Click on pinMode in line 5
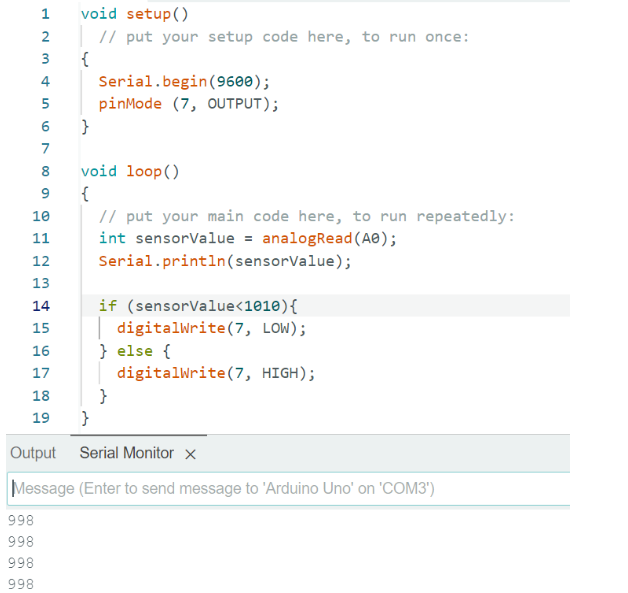Screen dimensions: 628x593 pyautogui.click(x=130, y=104)
